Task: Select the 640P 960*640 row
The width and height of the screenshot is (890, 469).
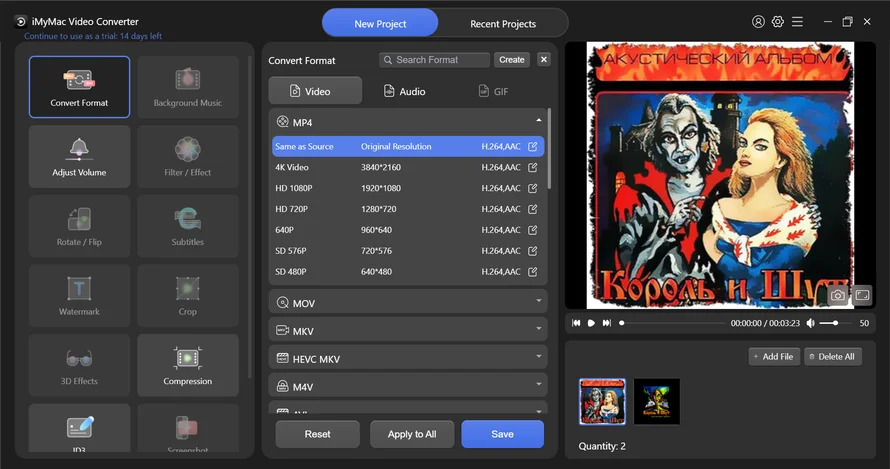Action: pos(408,230)
